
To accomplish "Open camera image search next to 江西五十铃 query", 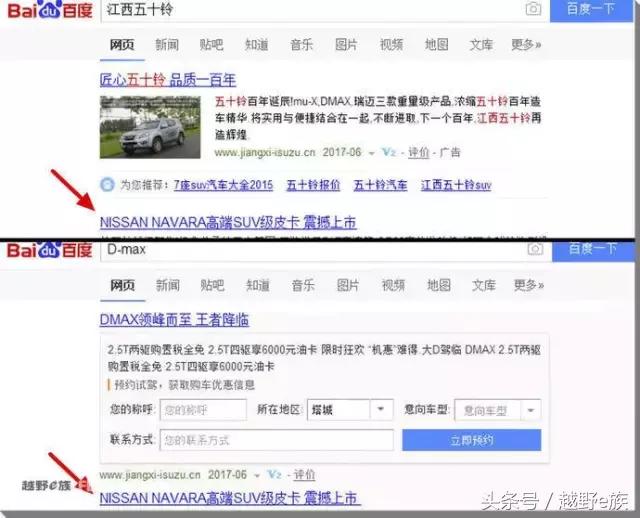I will tap(533, 9).
